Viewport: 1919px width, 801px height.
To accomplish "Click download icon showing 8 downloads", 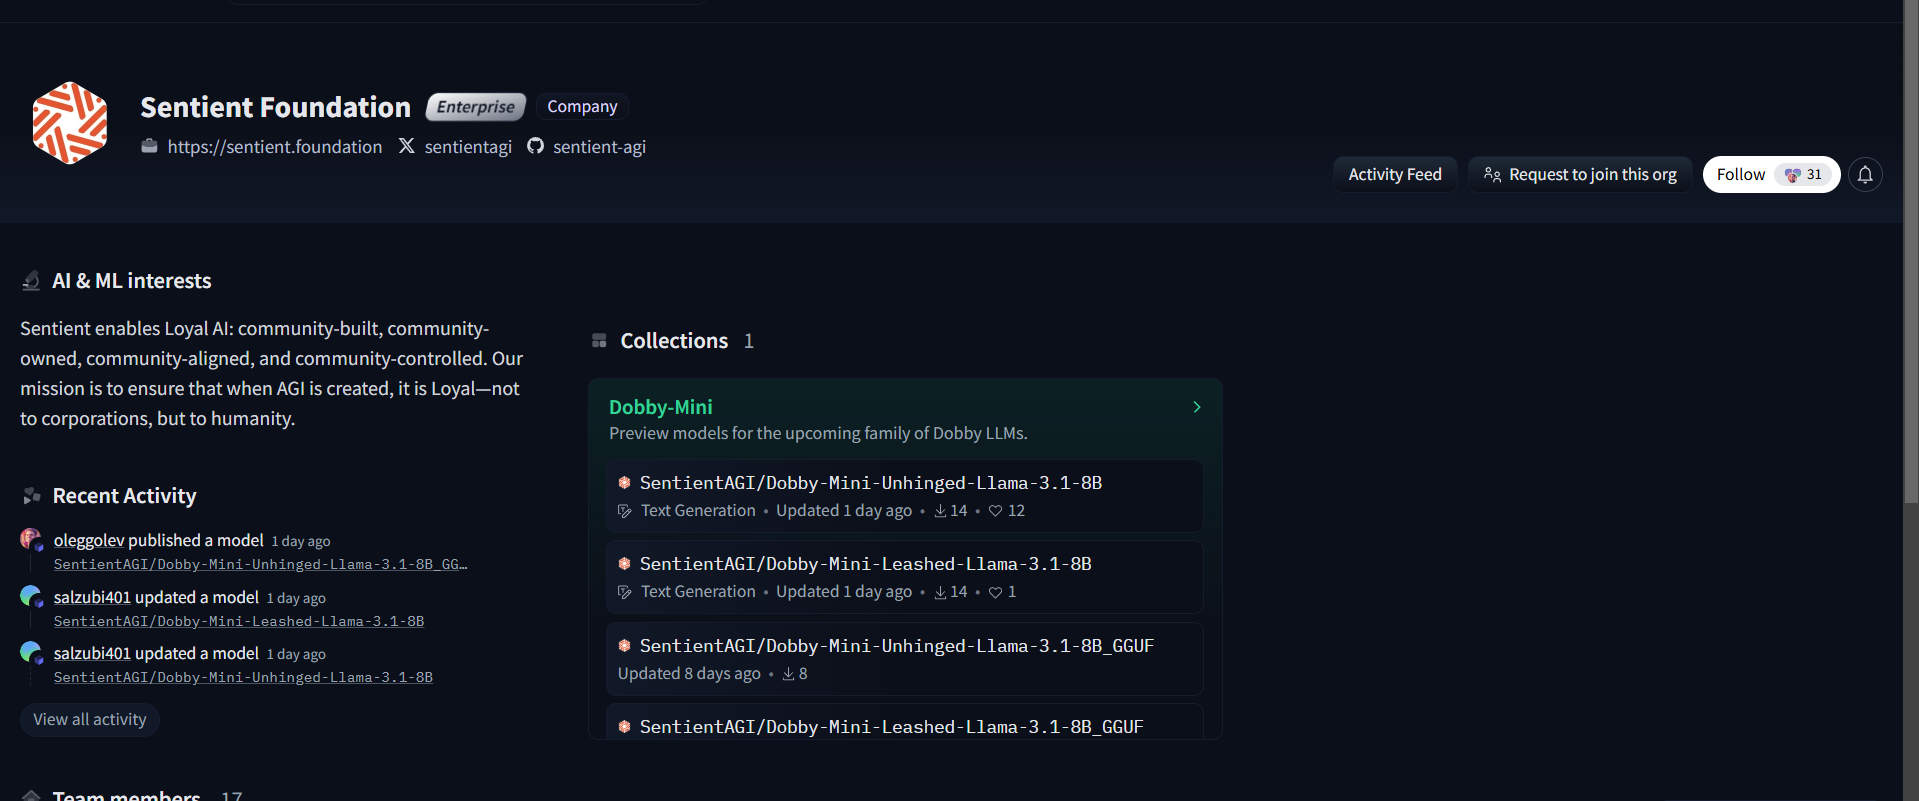I will (x=788, y=674).
